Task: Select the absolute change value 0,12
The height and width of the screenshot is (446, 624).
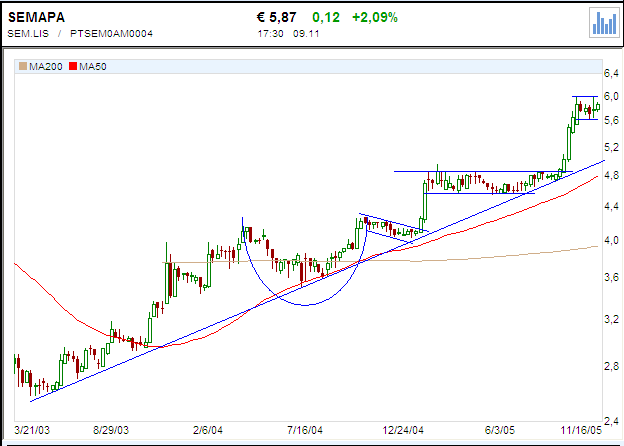Action: click(326, 18)
